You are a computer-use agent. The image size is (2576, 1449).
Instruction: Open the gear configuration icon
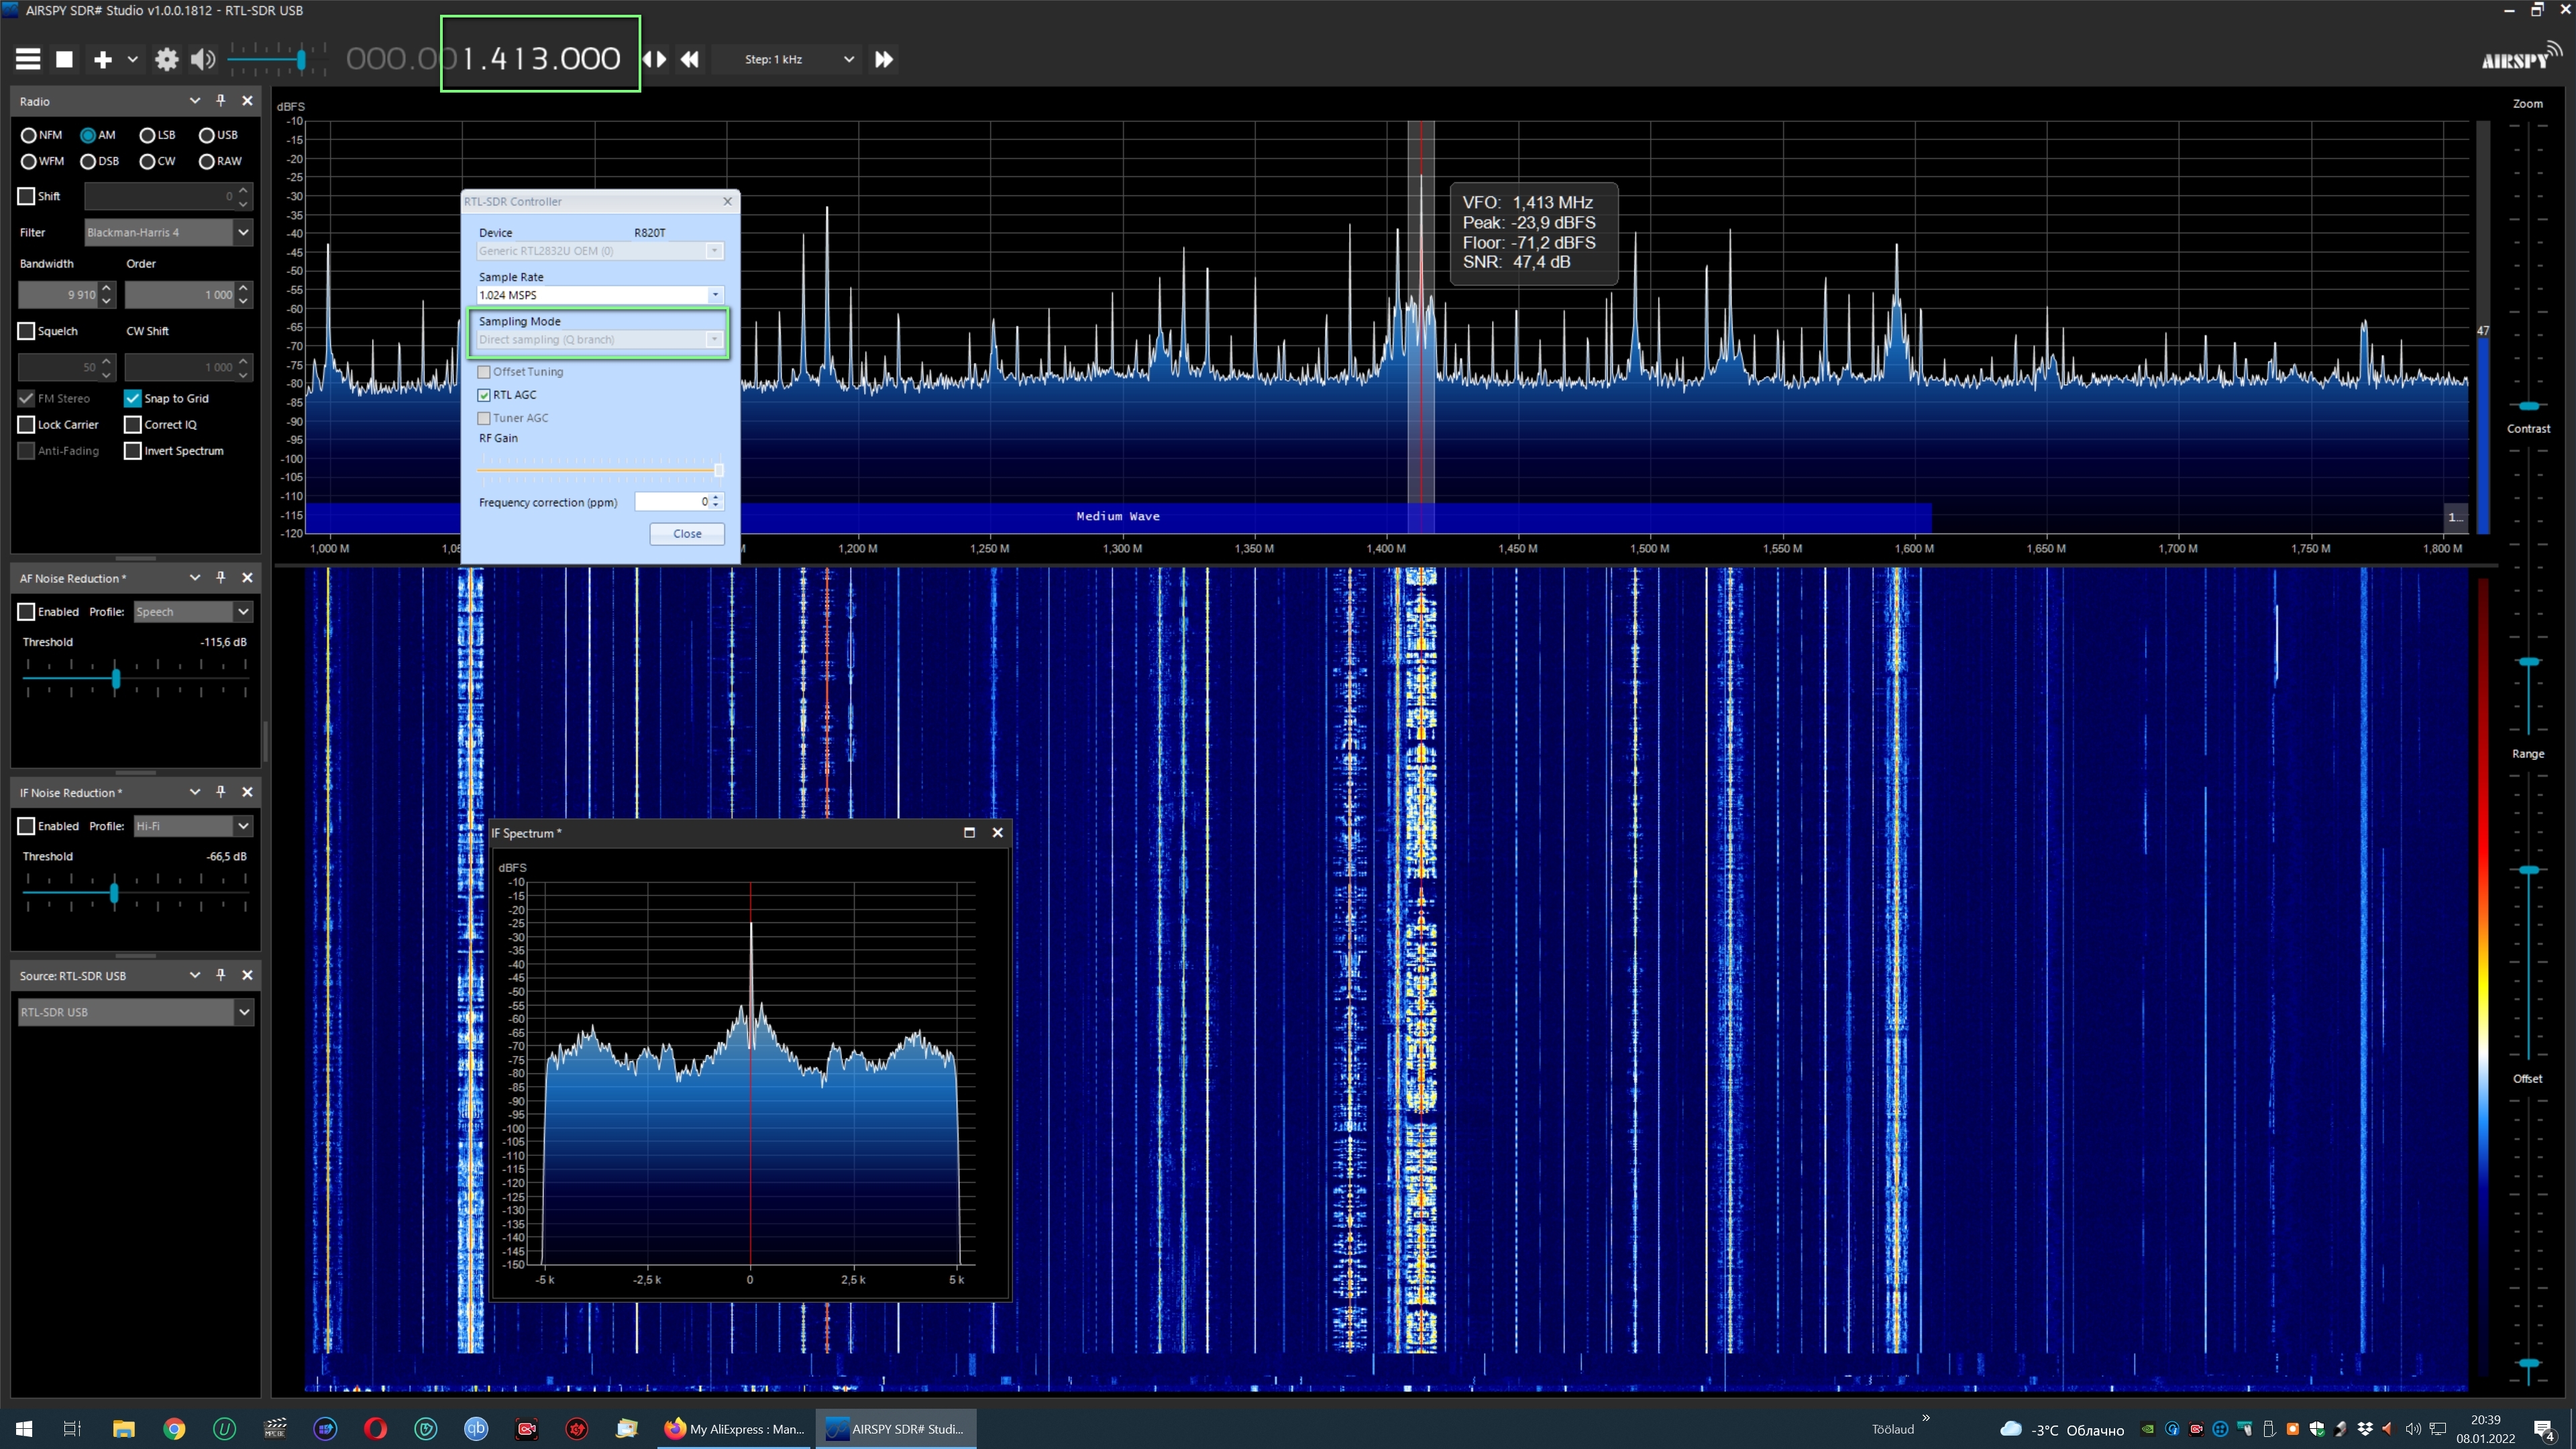pyautogui.click(x=167, y=59)
